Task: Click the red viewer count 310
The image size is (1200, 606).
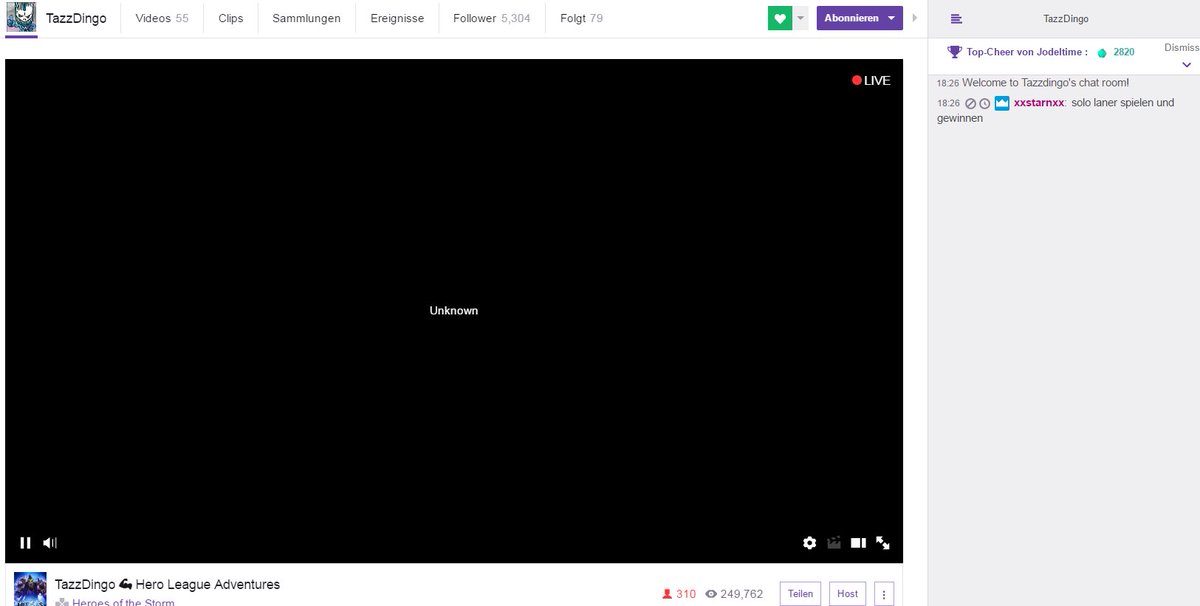Action: (x=679, y=594)
